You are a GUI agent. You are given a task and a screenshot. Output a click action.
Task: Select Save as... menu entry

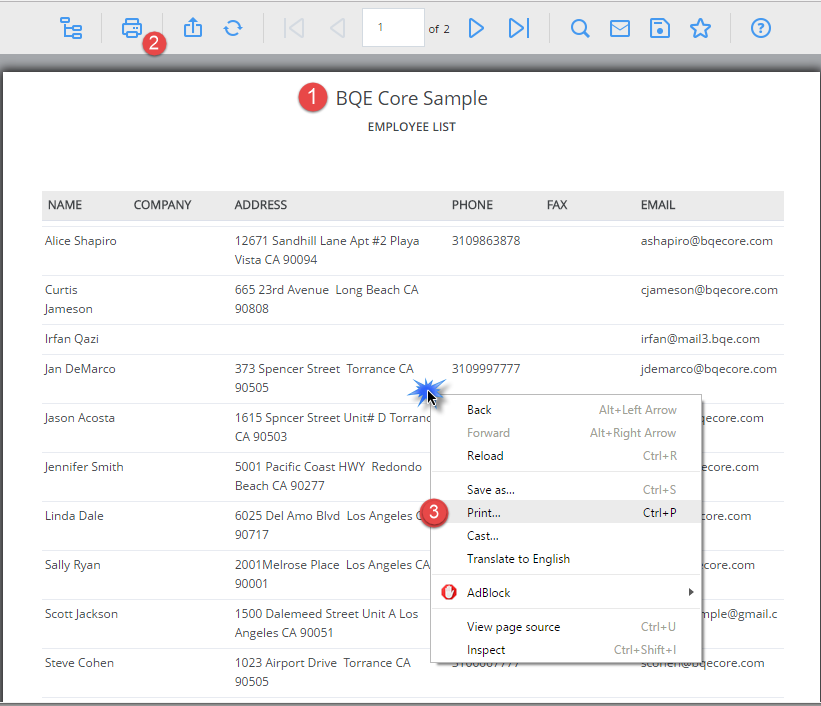(x=565, y=490)
